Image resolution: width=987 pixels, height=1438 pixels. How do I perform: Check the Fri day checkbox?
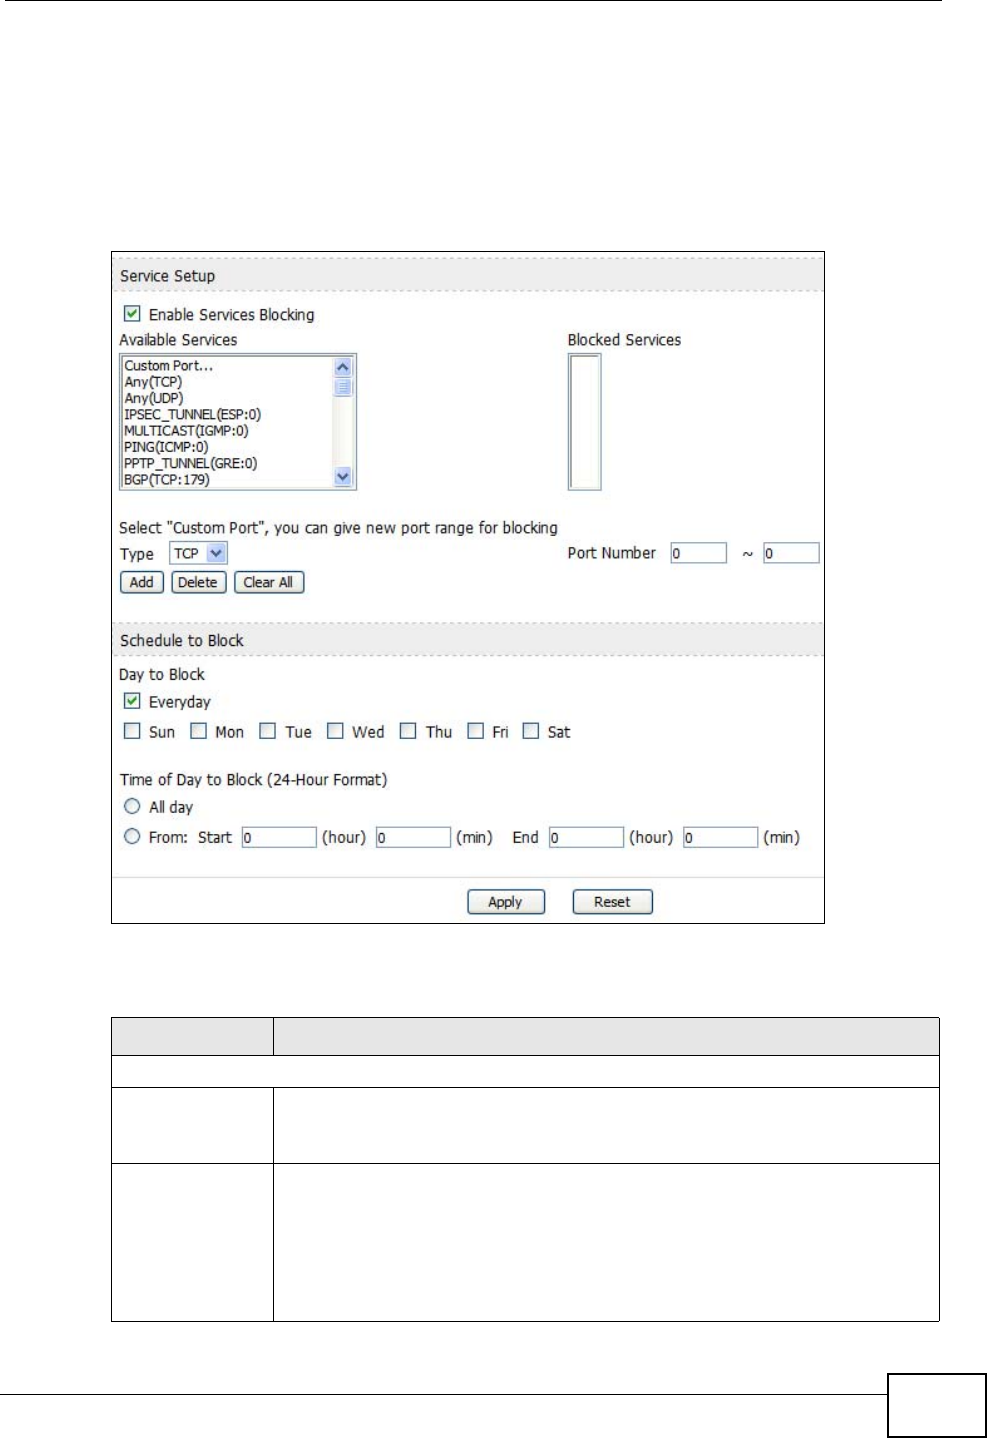coord(476,731)
